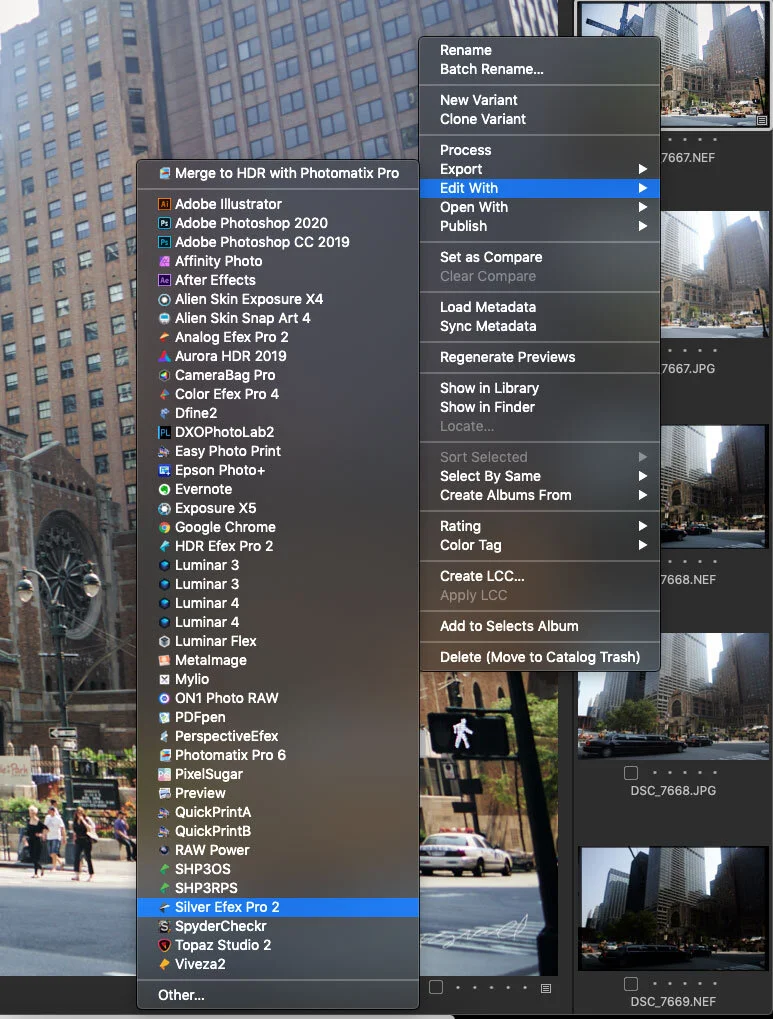The image size is (773, 1019).
Task: Click the After Effects icon
Action: (x=164, y=280)
